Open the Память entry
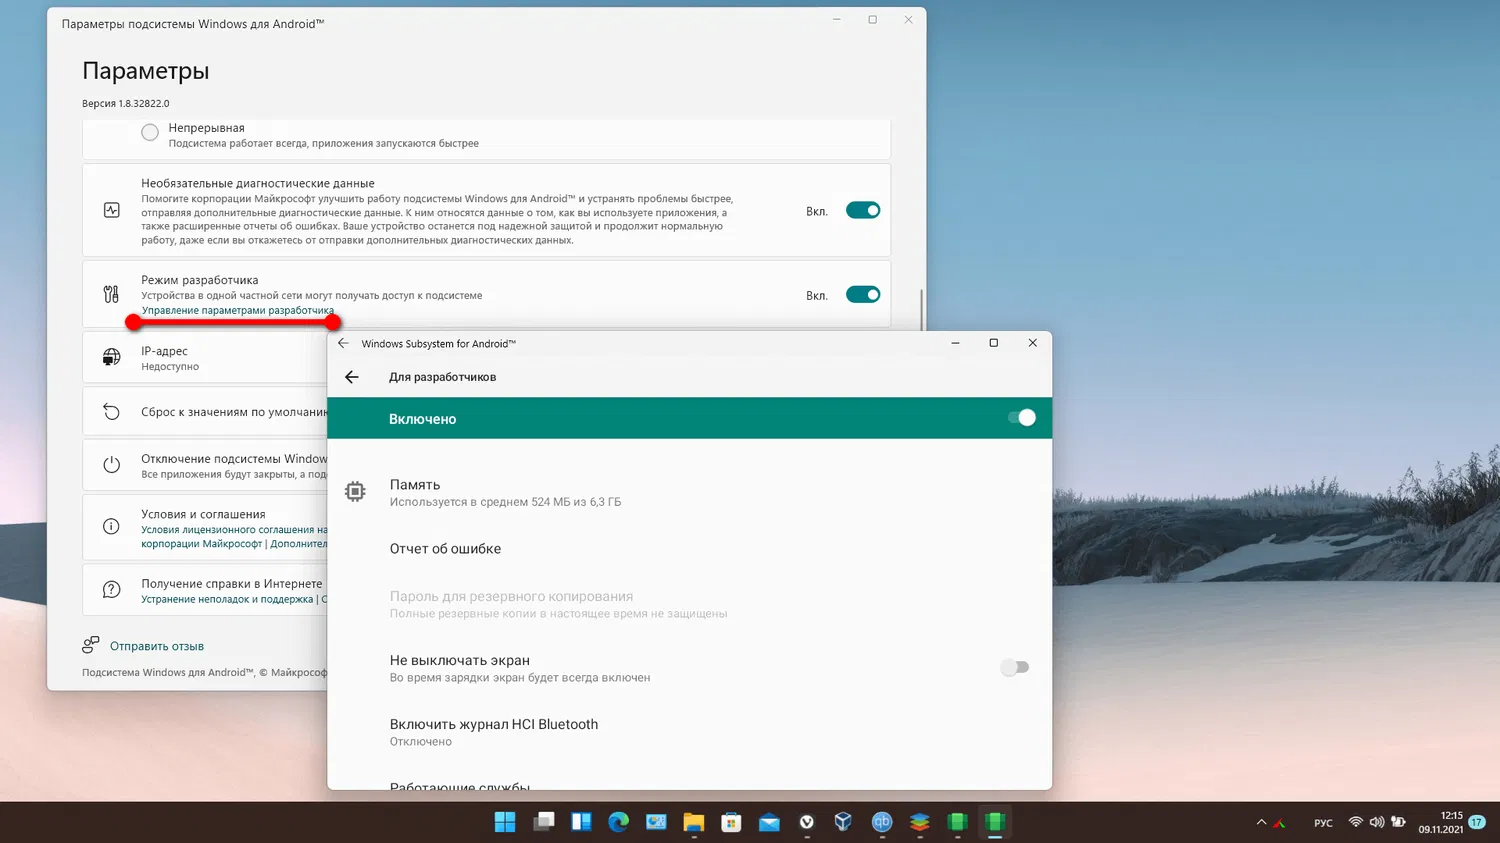This screenshot has width=1500, height=843. click(x=689, y=492)
